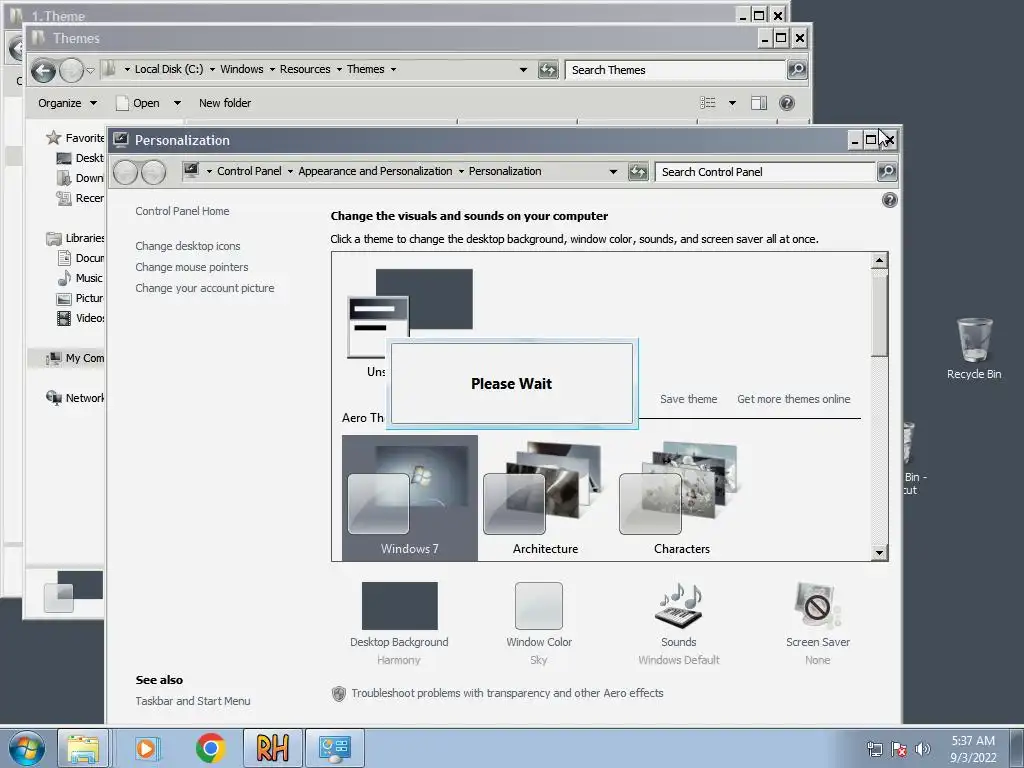
Task: Click theme list scroll up arrow
Action: click(x=879, y=261)
